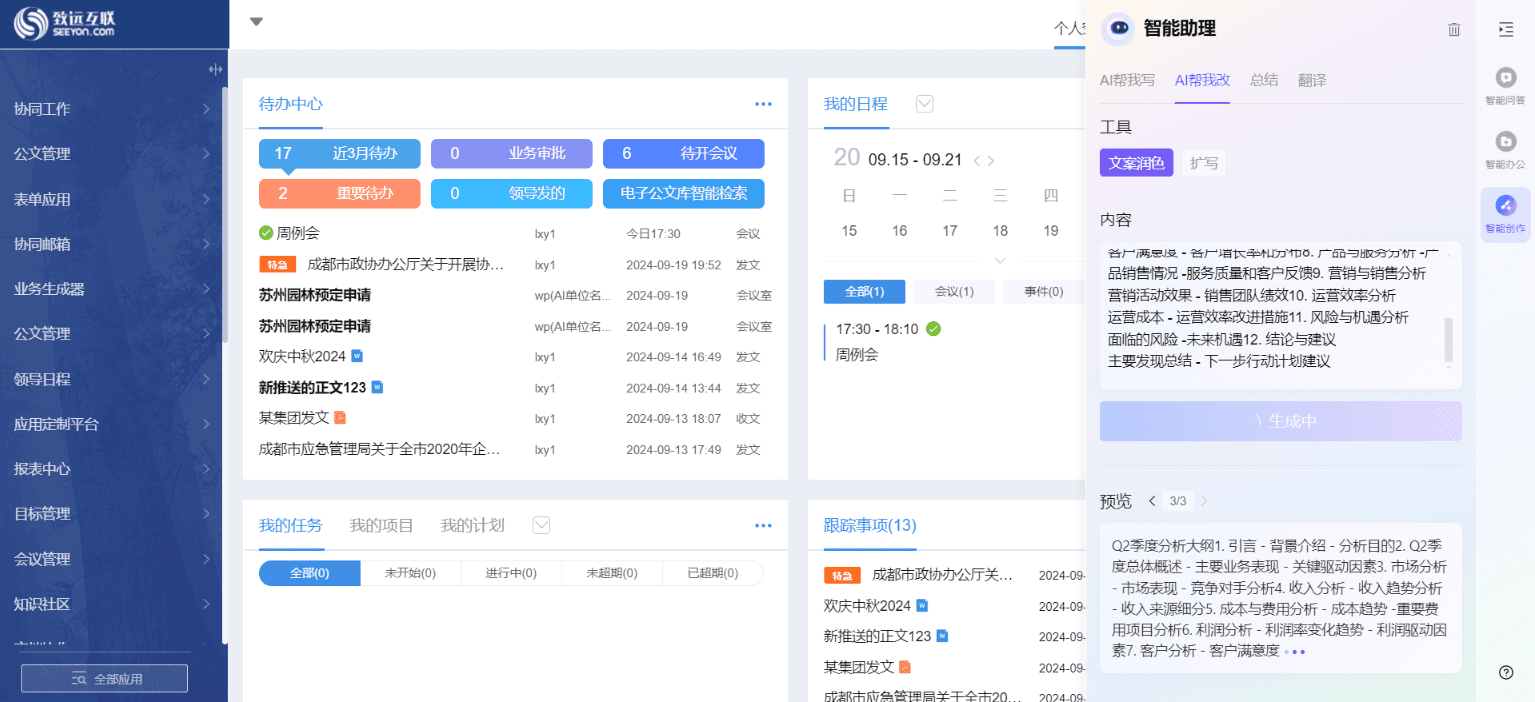Click 全部应用 button
1535x702 pixels.
click(x=104, y=678)
